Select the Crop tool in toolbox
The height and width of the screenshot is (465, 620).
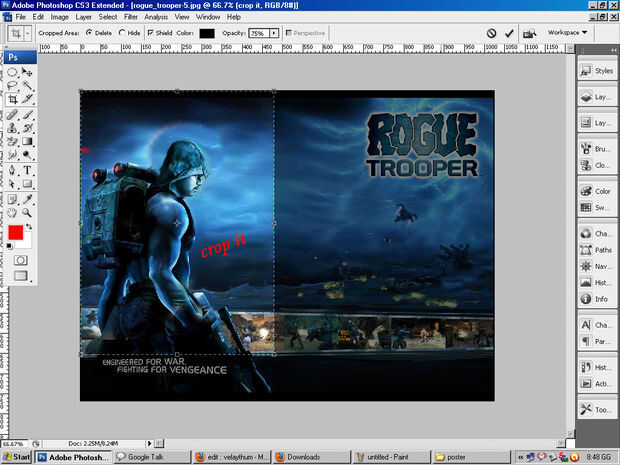pos(12,99)
